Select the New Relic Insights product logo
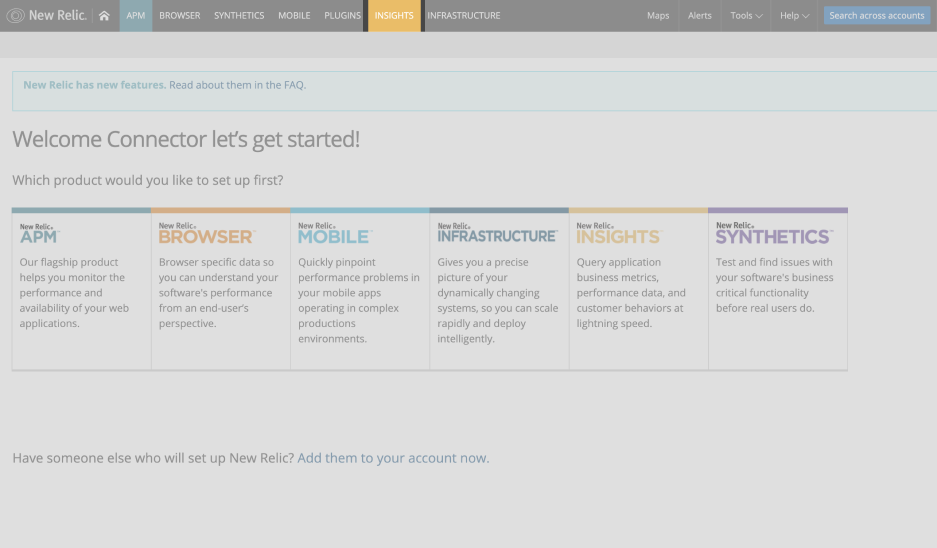 pos(618,234)
